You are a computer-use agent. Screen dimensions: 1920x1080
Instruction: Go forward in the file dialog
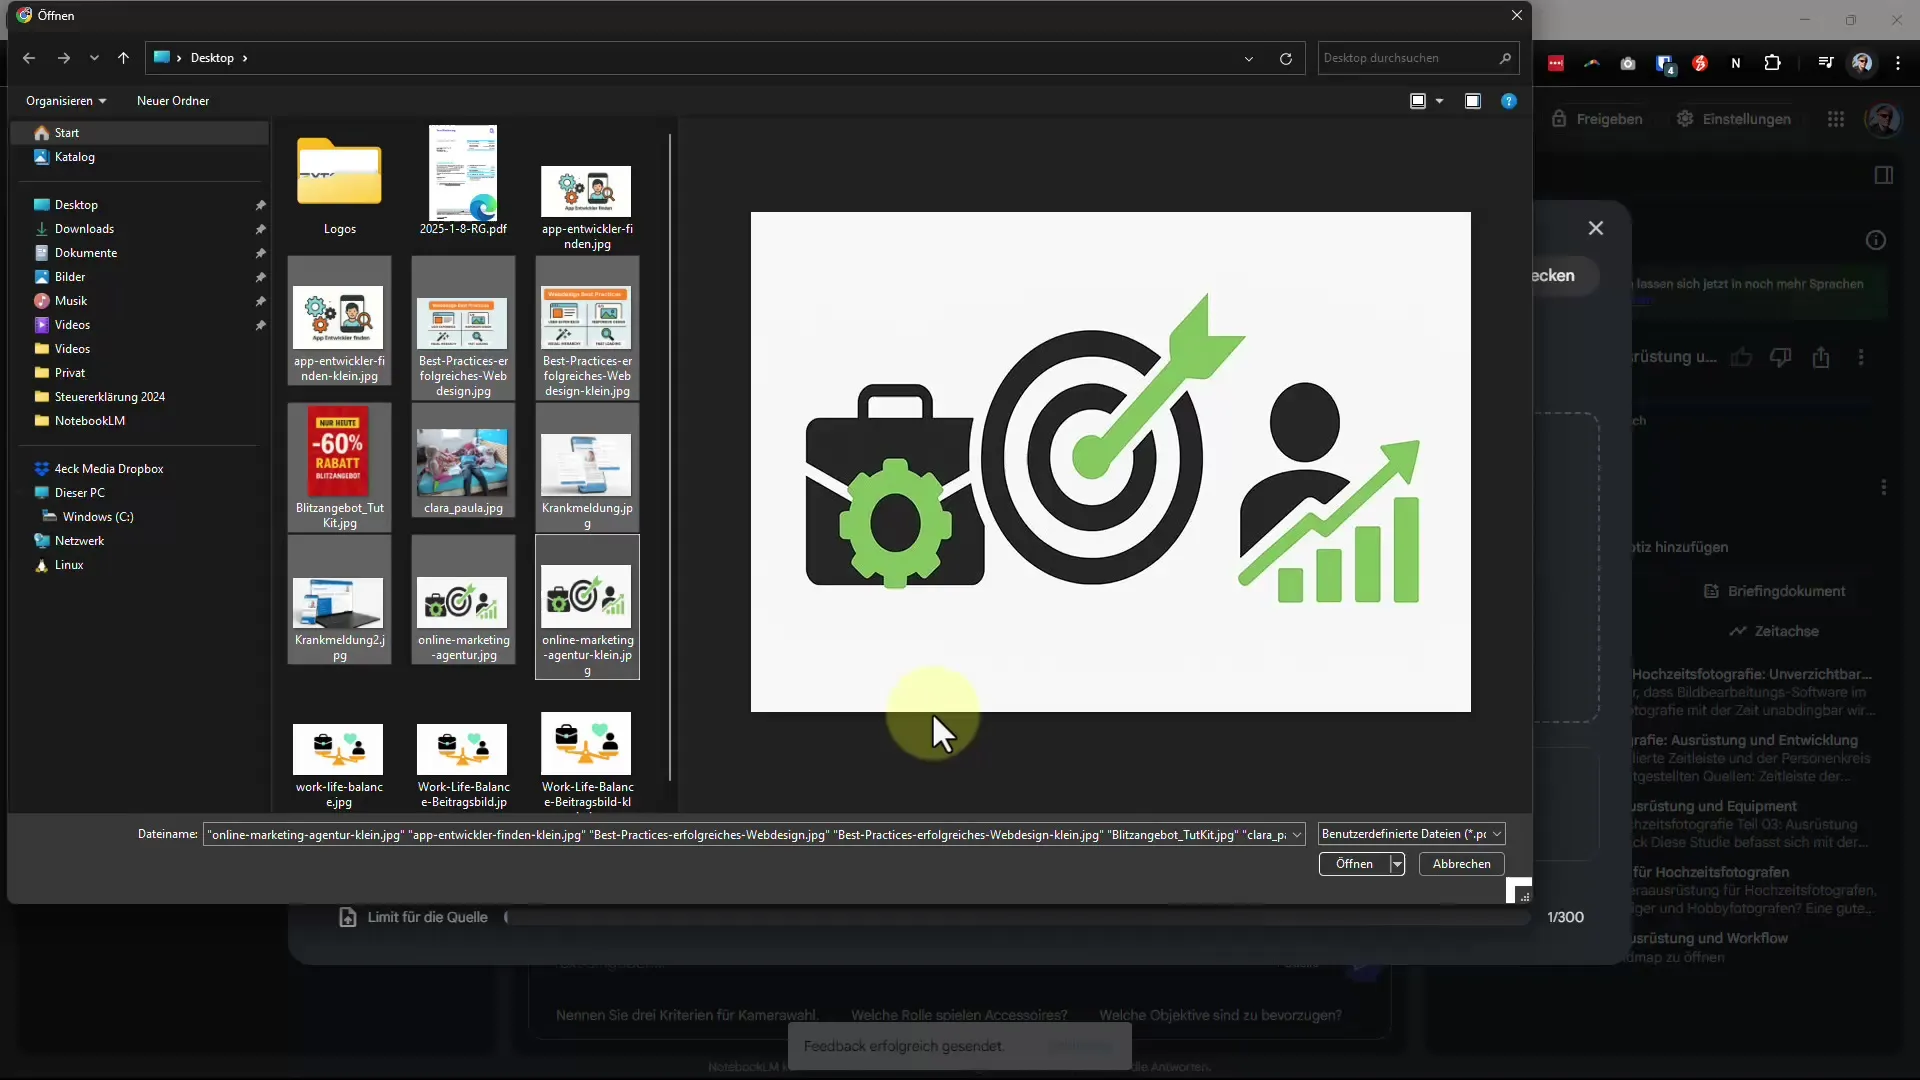tap(64, 58)
